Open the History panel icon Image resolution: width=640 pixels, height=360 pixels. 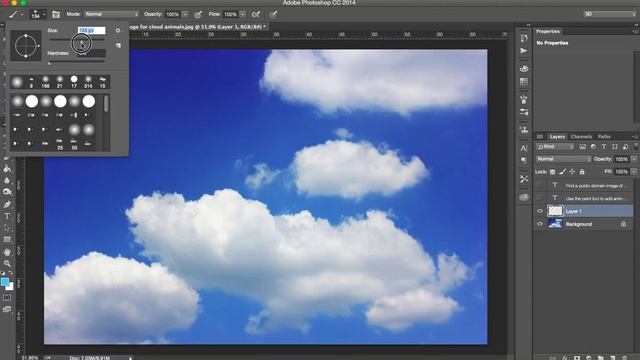click(x=524, y=38)
